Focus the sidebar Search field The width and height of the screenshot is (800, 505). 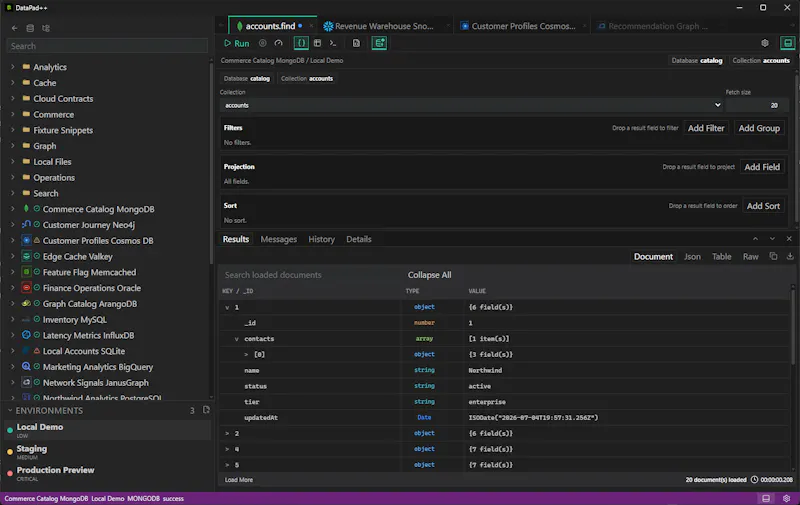pyautogui.click(x=107, y=46)
